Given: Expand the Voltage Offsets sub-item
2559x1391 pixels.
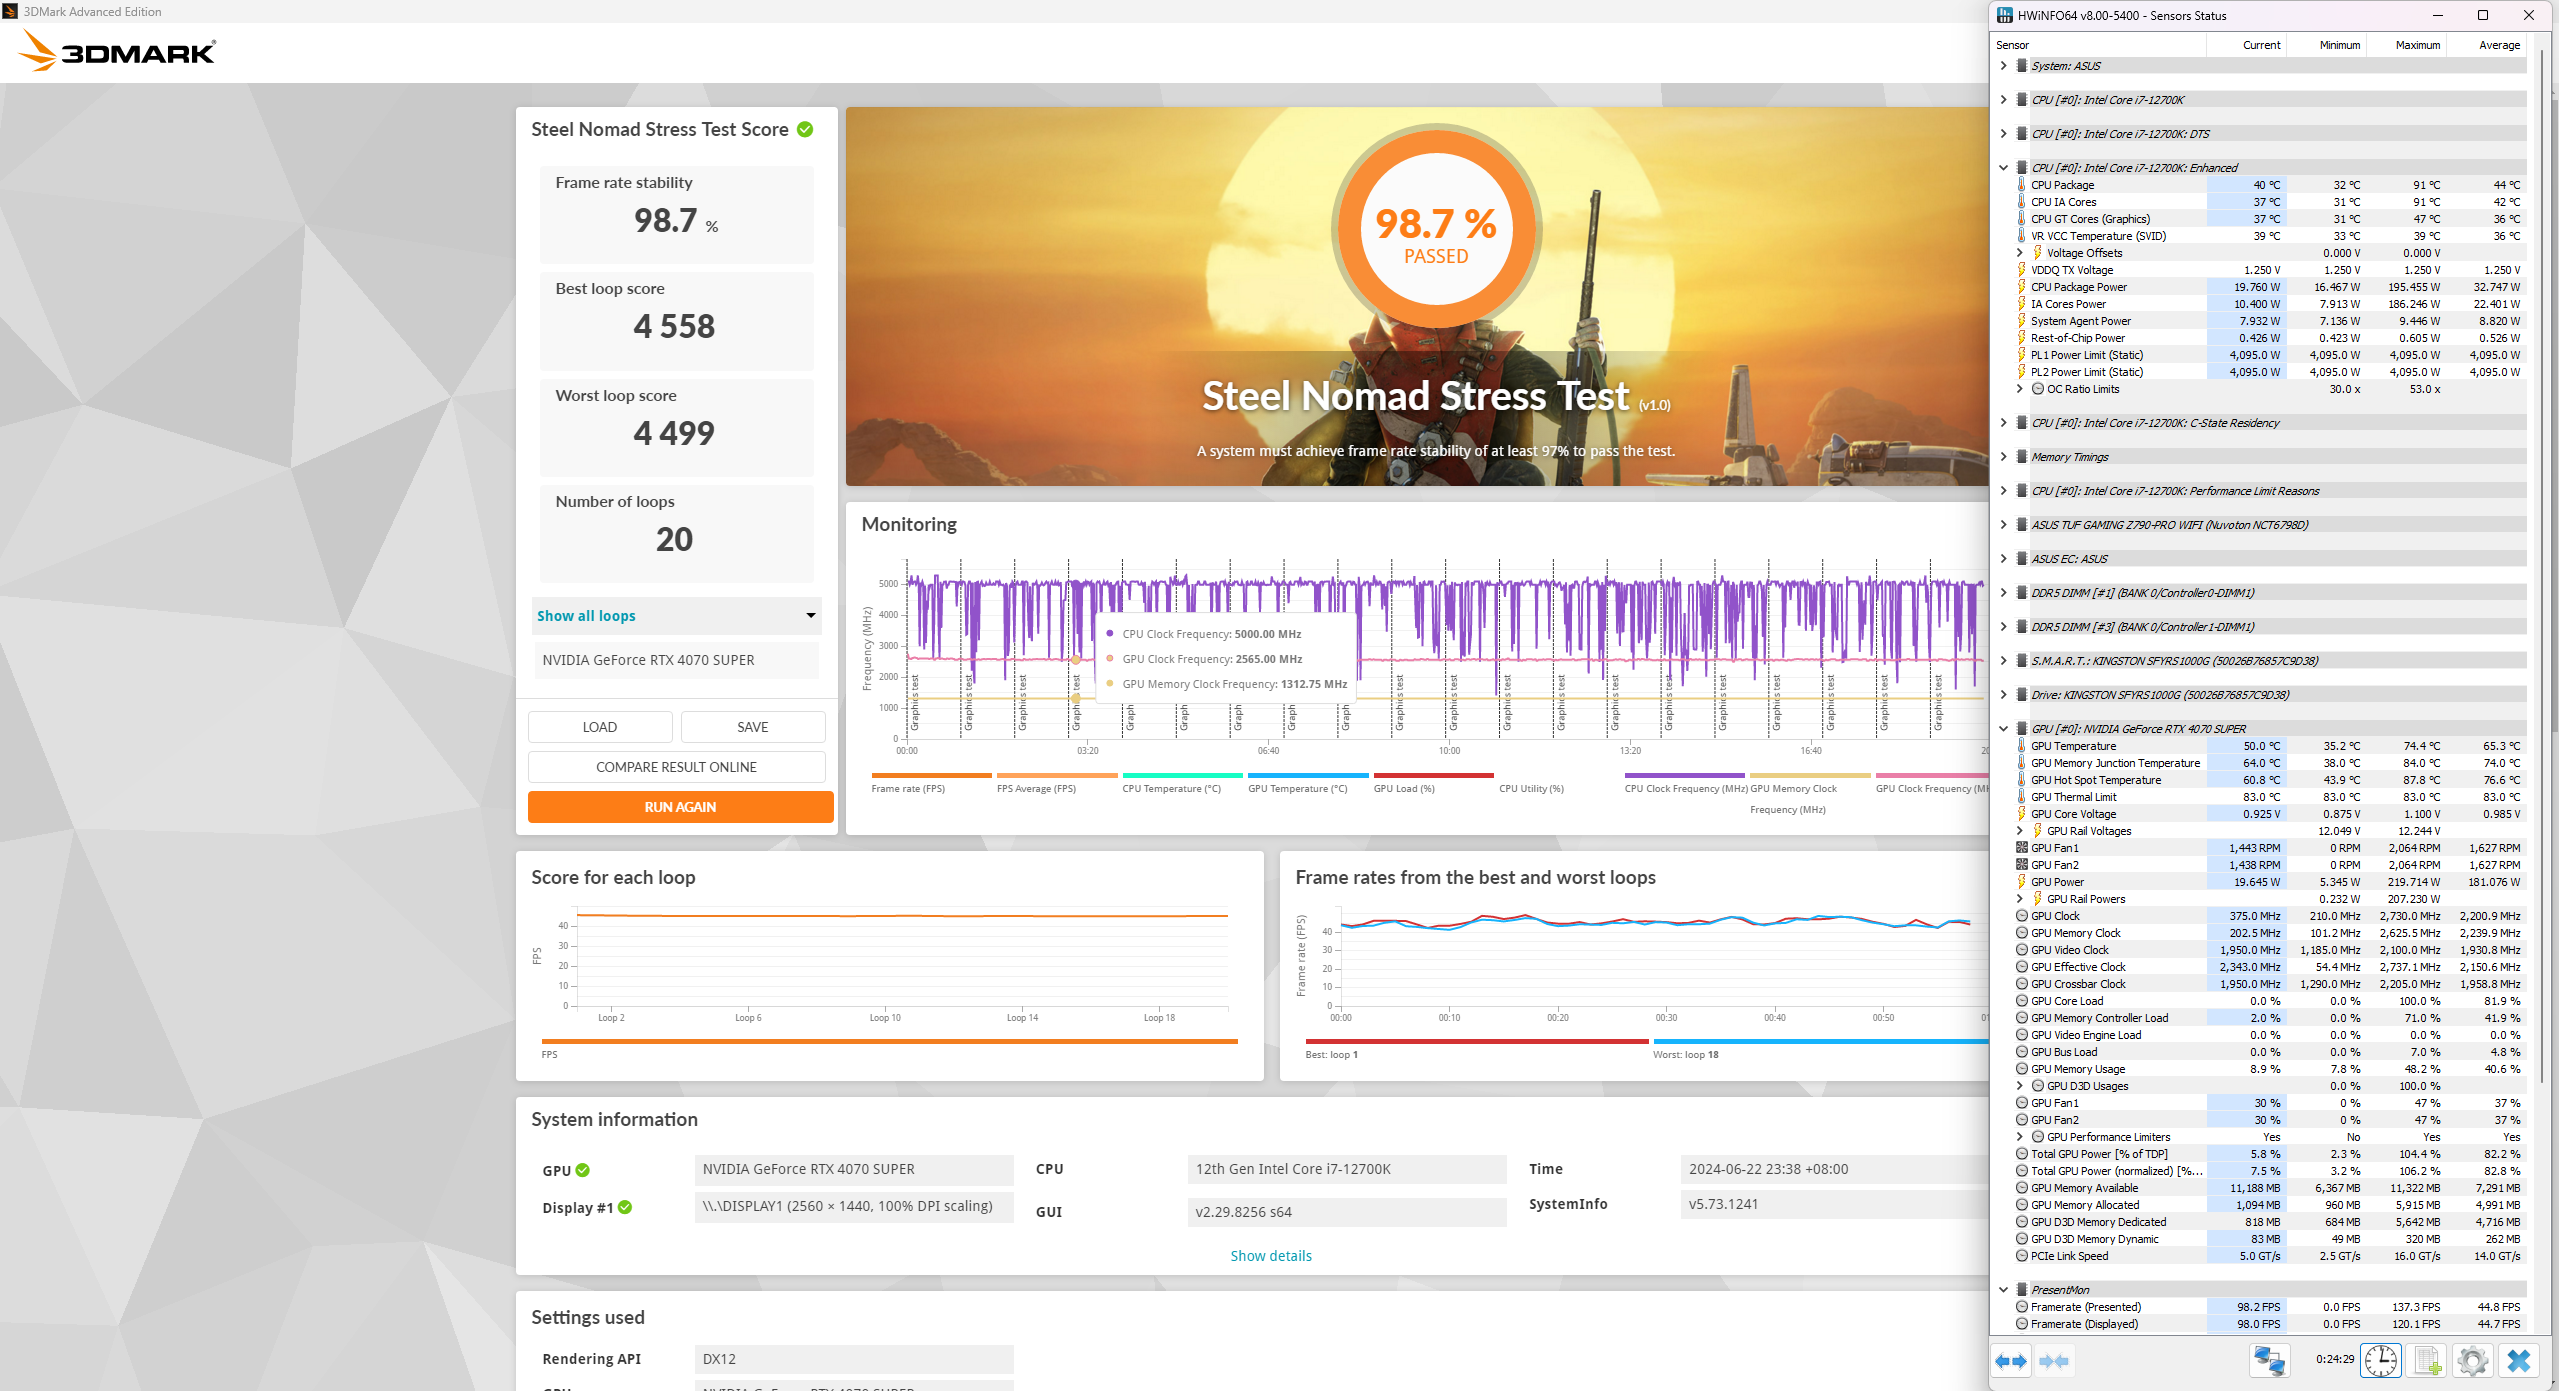Looking at the screenshot, I should [2019, 252].
